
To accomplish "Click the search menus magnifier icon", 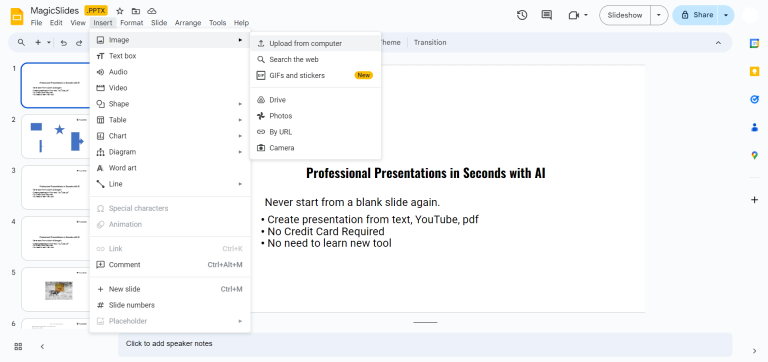I will coord(22,43).
